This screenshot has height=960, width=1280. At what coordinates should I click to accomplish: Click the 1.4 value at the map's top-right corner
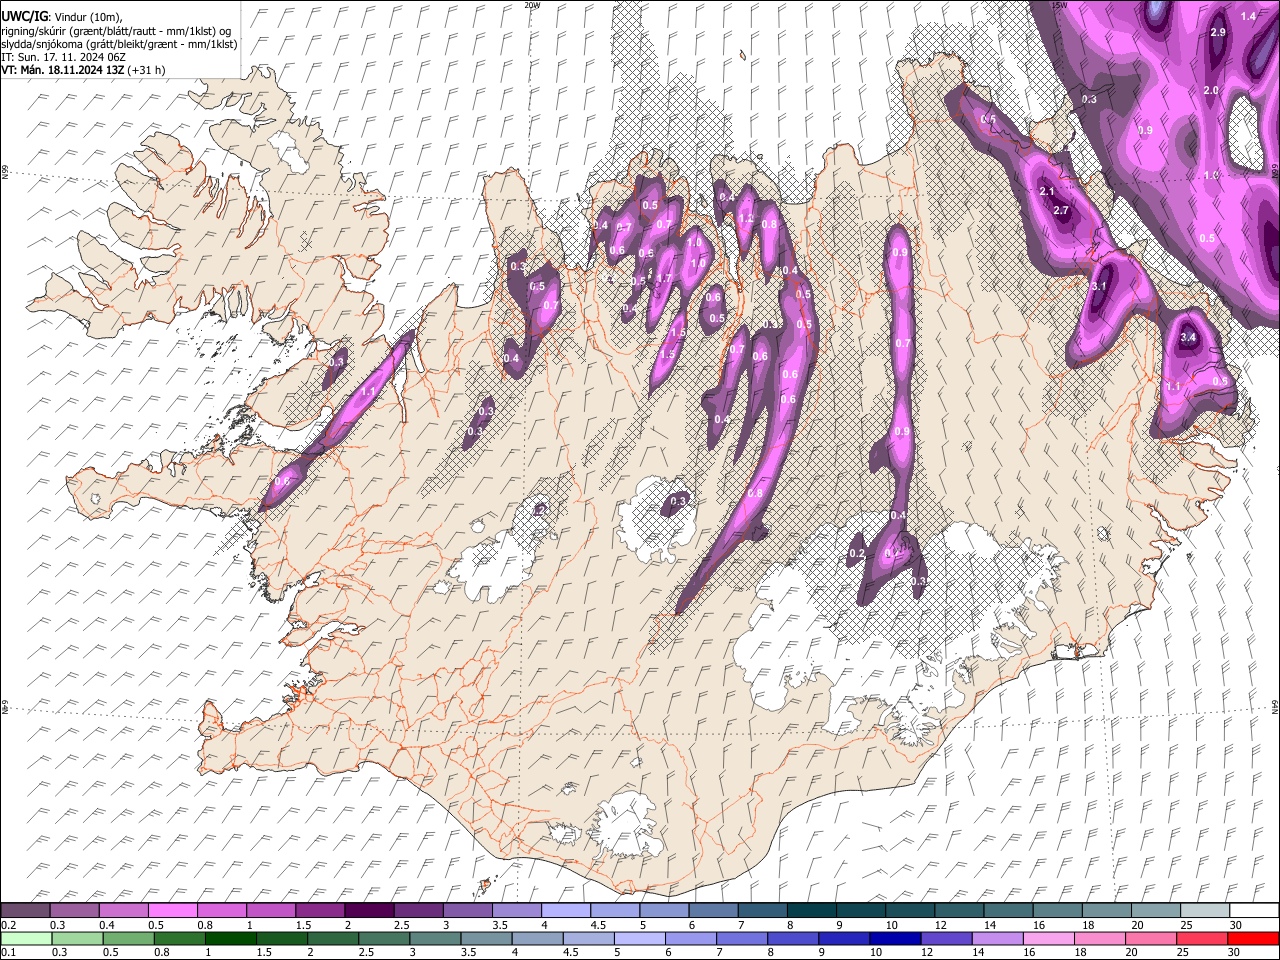click(1248, 17)
